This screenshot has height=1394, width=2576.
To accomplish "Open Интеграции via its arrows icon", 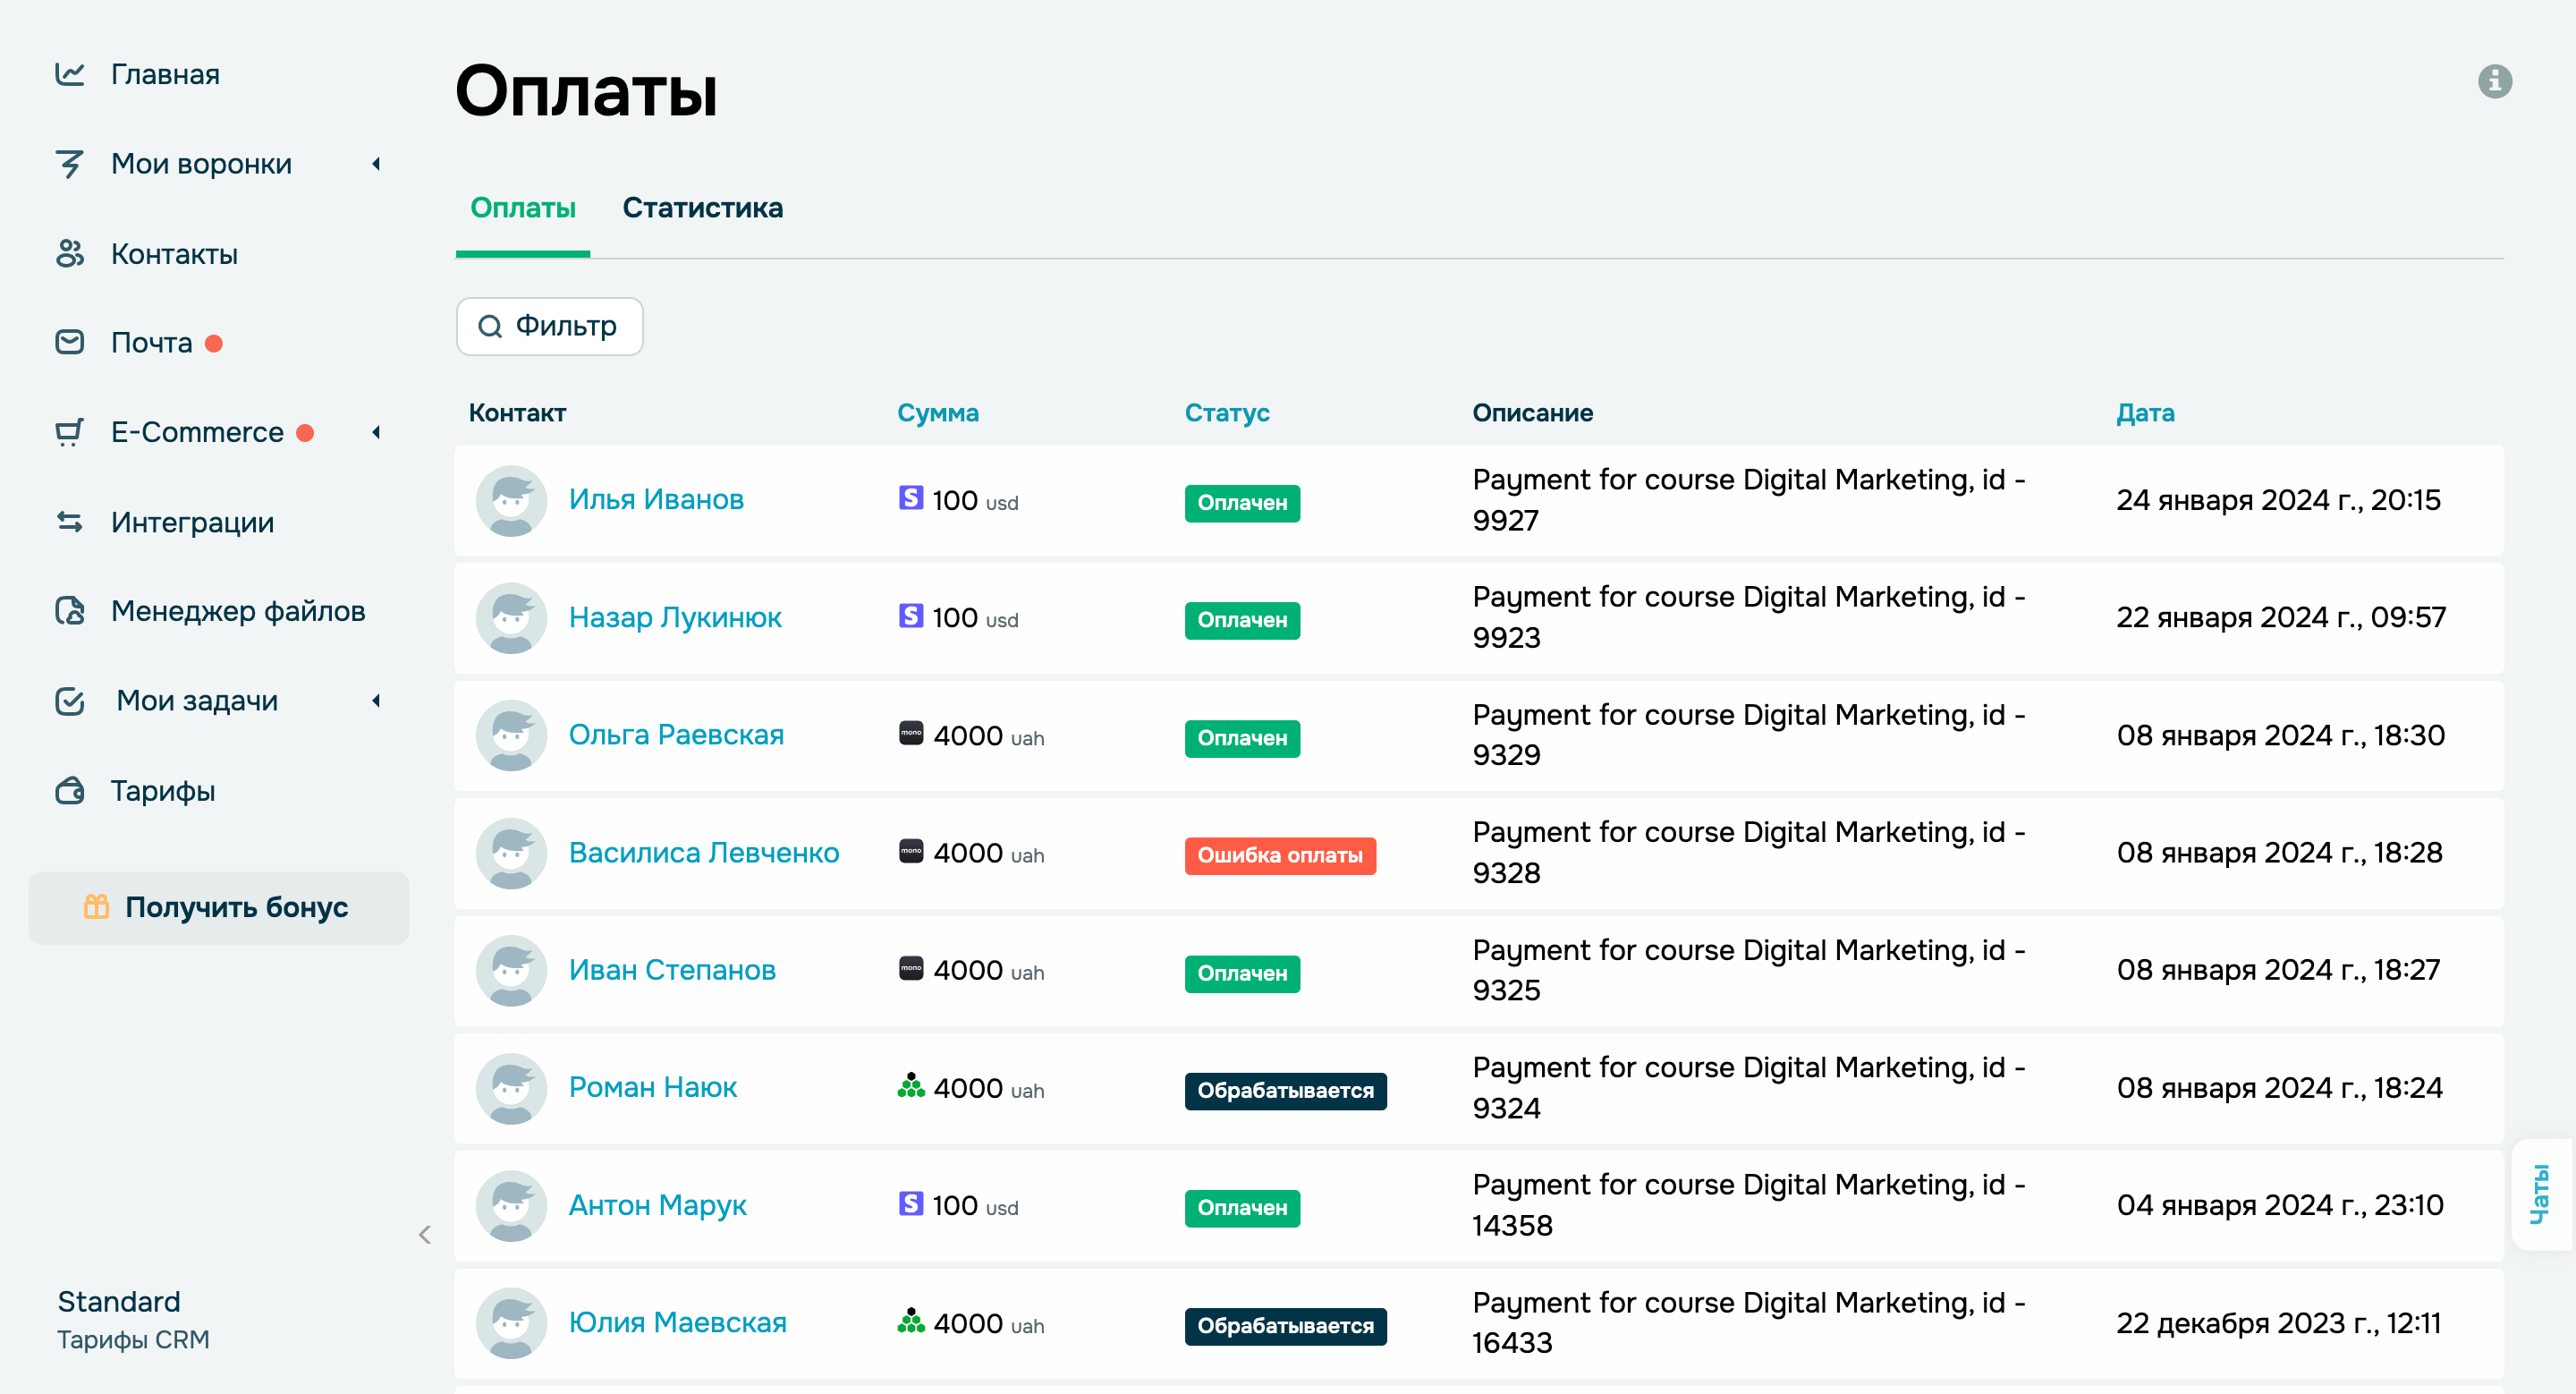I will point(69,522).
